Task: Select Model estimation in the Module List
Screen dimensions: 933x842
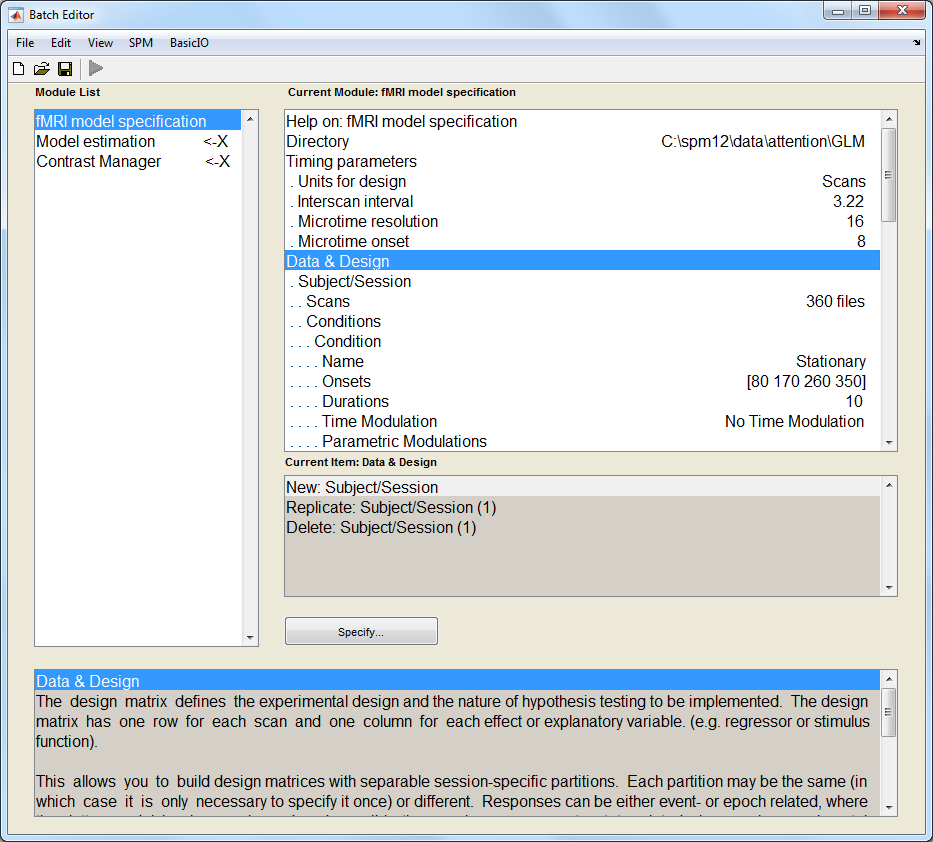Action: (96, 142)
